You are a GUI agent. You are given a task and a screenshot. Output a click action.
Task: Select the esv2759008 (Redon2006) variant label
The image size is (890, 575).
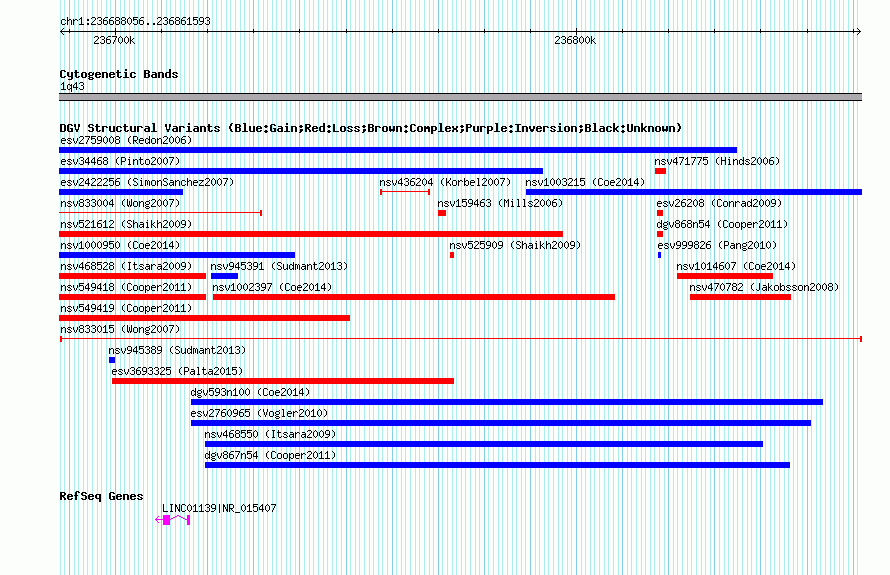[126, 140]
